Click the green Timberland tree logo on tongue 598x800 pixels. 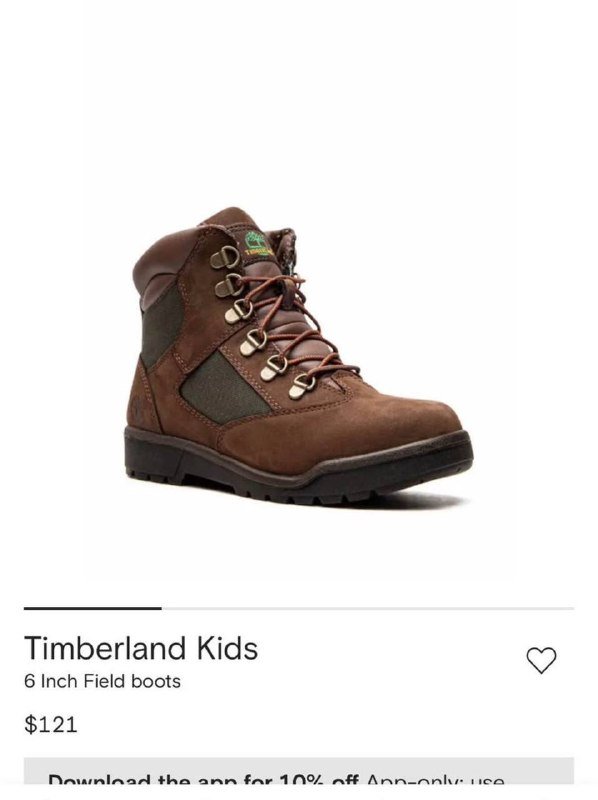(257, 243)
